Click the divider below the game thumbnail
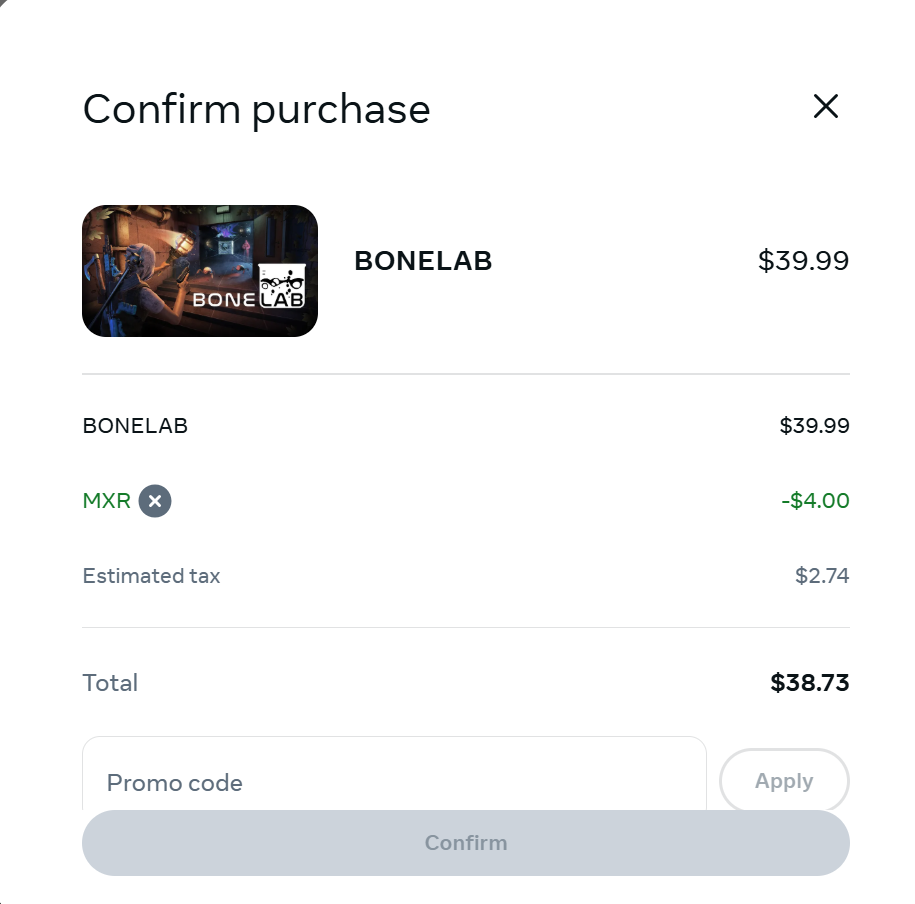The height and width of the screenshot is (904, 915). 466,374
